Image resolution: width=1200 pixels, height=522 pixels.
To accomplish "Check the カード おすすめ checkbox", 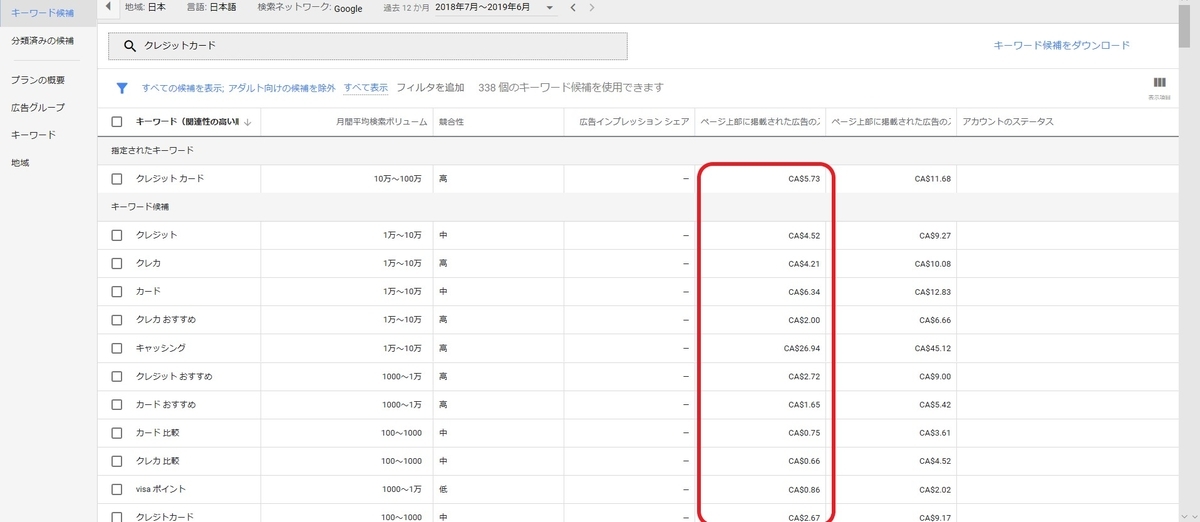I will (117, 404).
